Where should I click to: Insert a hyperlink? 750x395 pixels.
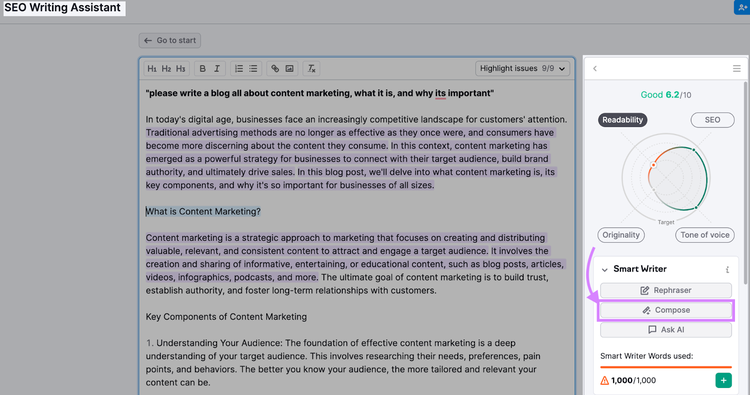point(275,69)
